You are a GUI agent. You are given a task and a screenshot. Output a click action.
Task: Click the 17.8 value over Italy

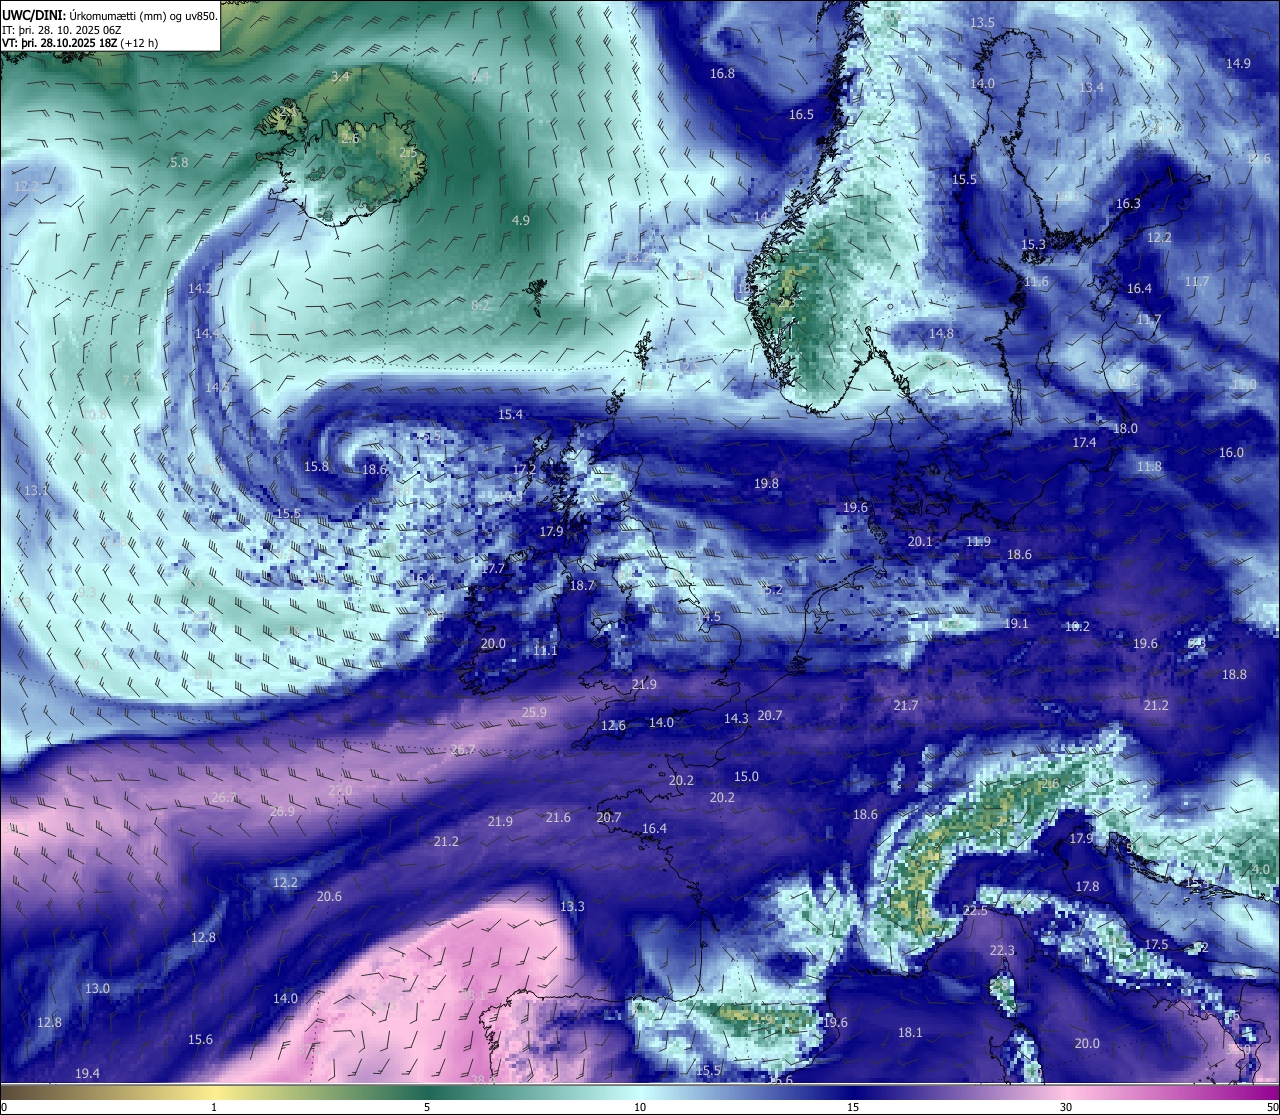[x=1087, y=887]
